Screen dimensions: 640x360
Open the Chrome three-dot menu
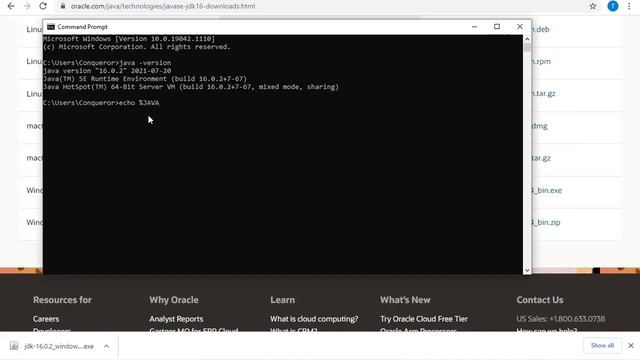click(x=629, y=6)
